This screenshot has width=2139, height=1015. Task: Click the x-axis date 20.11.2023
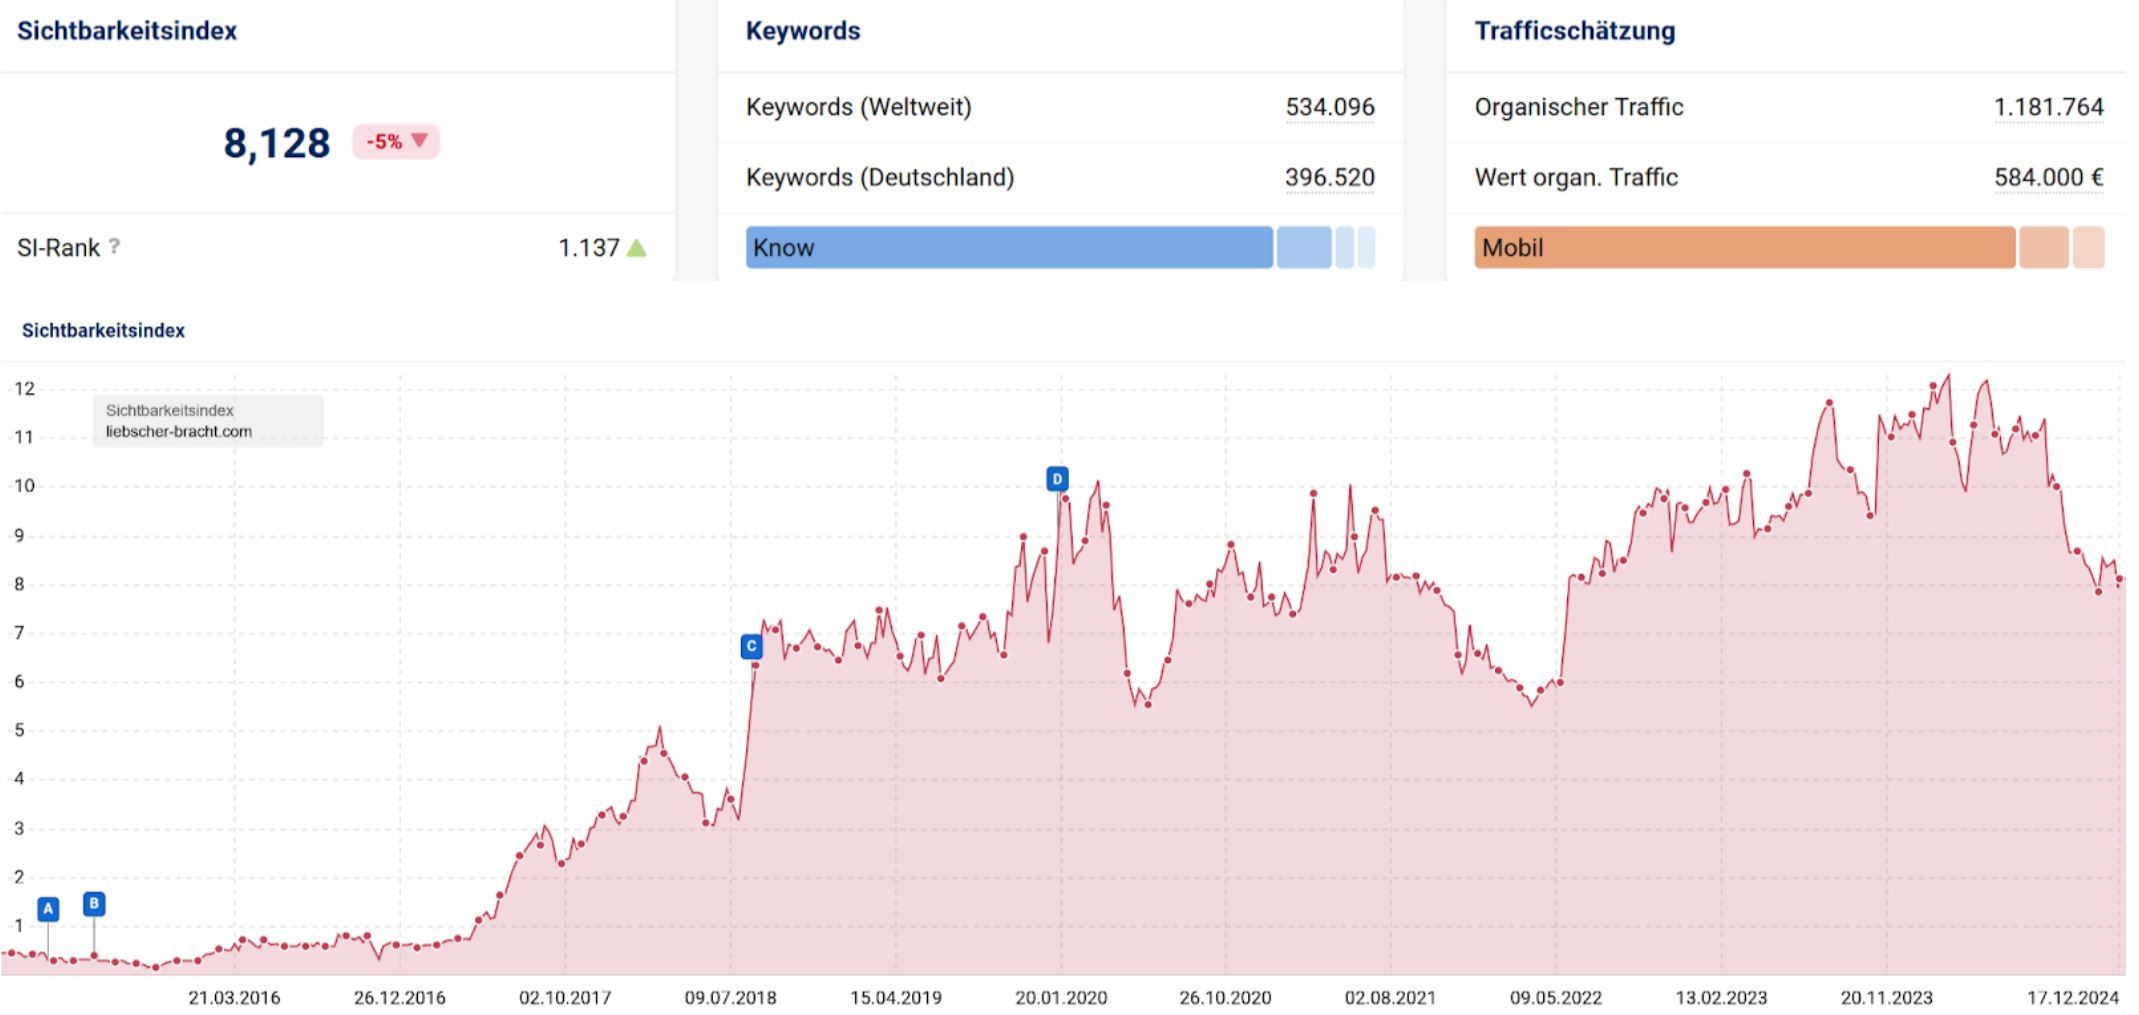click(x=1887, y=997)
